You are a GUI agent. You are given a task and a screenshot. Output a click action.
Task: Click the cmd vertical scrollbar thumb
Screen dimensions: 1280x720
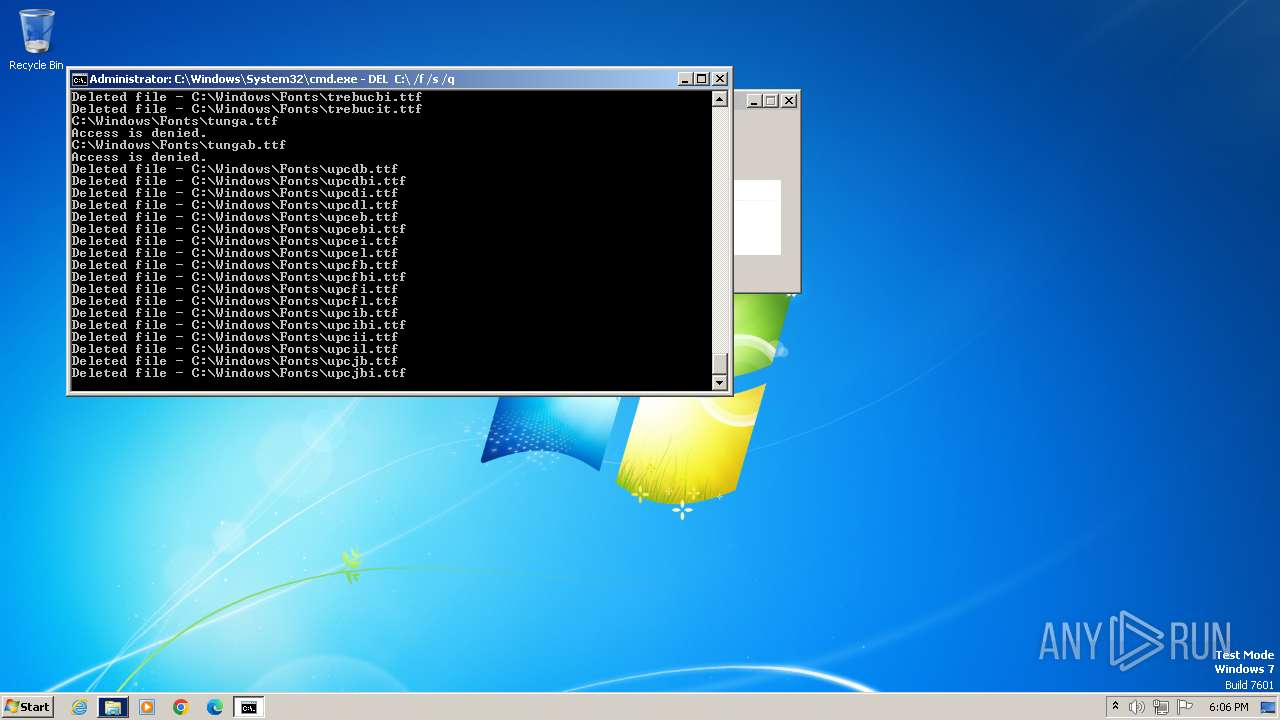pos(719,364)
